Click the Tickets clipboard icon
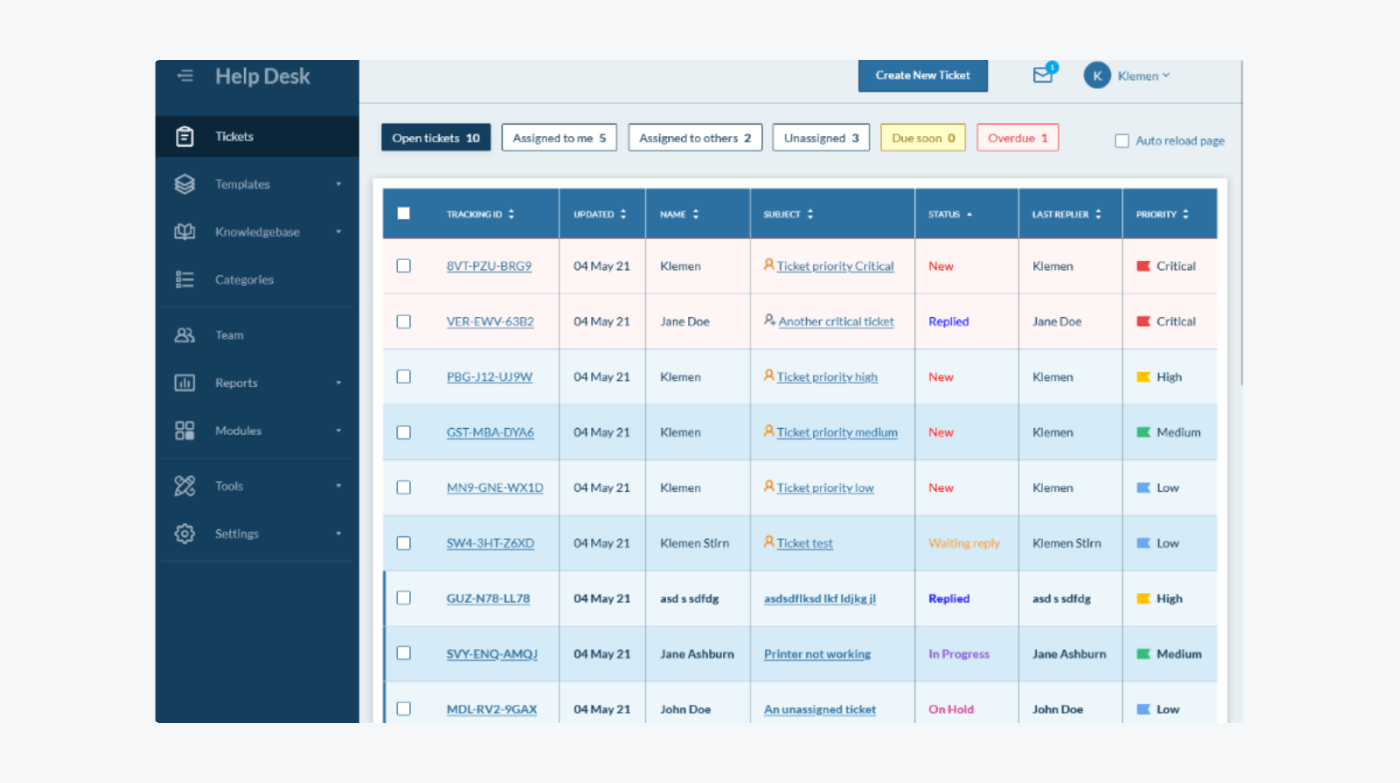This screenshot has height=783, width=1400. tap(185, 136)
